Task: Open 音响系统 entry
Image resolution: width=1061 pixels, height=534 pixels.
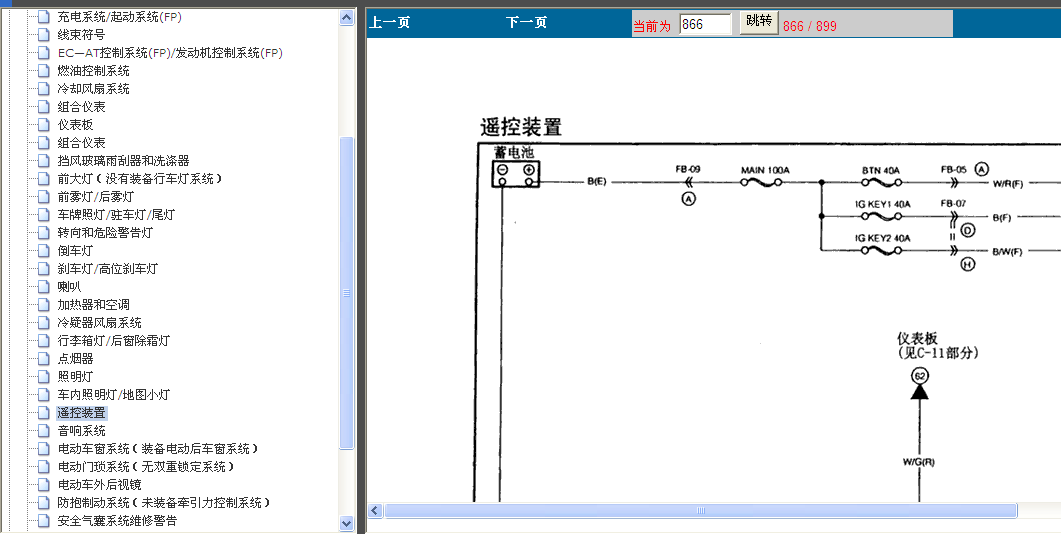Action: 81,430
